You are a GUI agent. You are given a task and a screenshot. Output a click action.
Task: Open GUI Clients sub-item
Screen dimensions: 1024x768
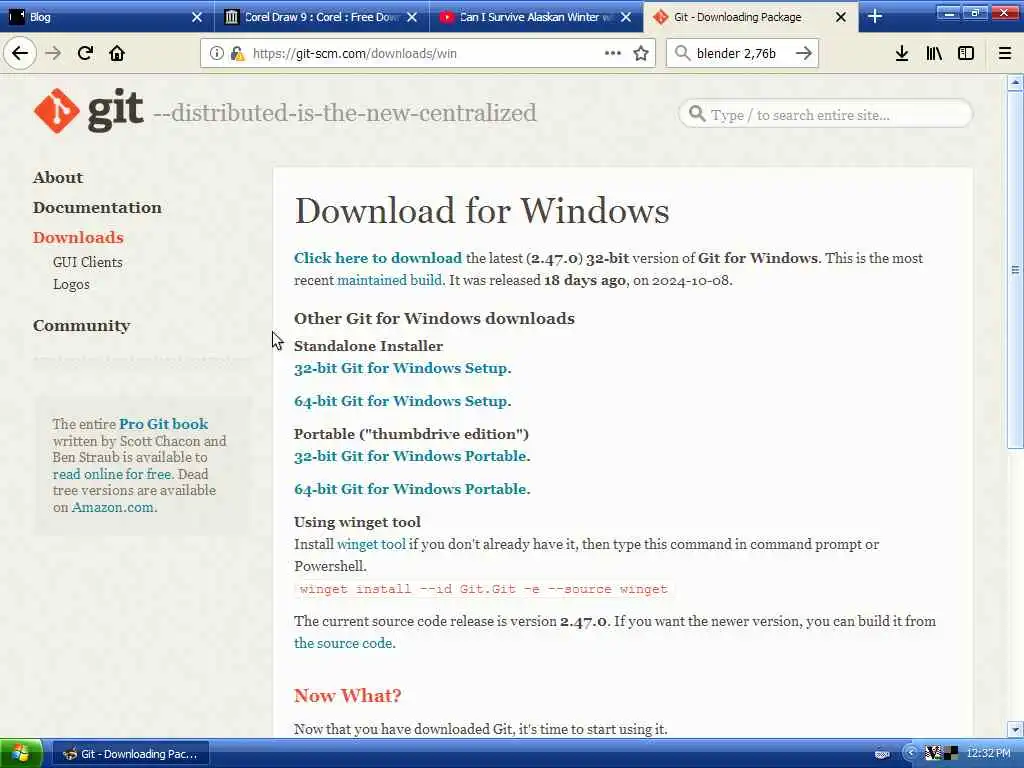pos(88,263)
